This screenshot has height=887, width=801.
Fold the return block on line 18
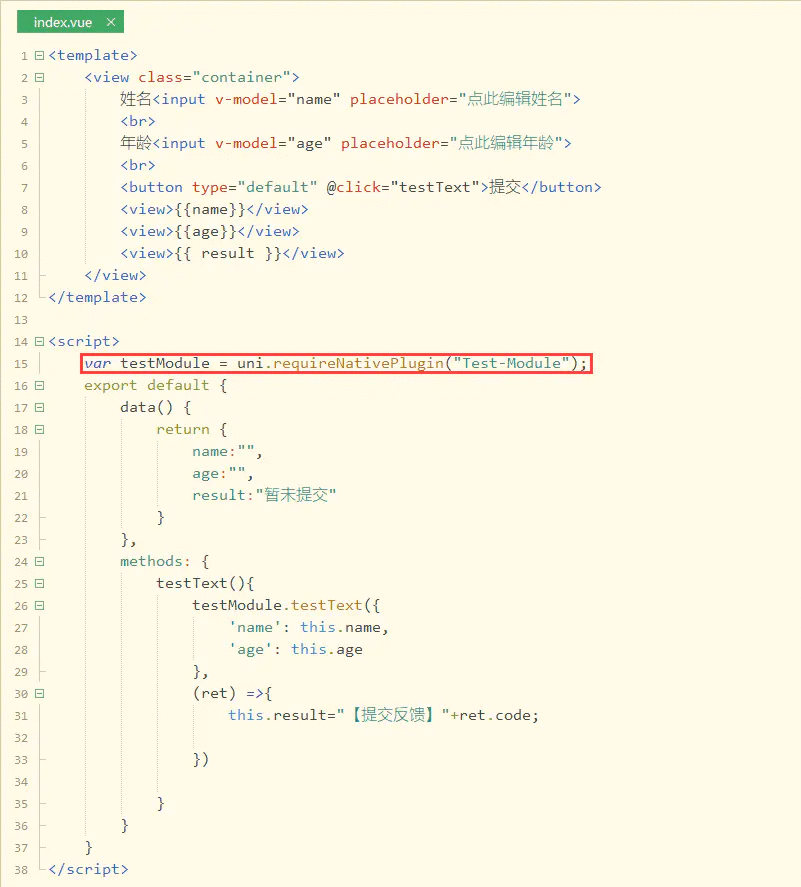point(39,429)
